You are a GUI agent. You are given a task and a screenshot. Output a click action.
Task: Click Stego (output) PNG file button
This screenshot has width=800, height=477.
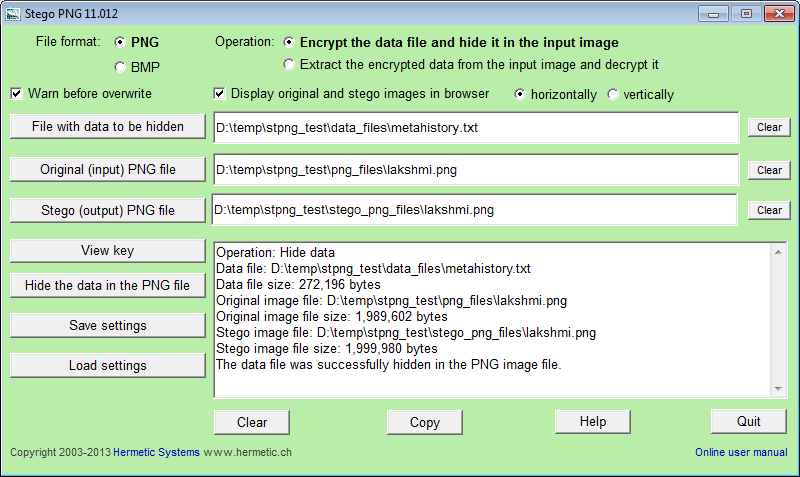[108, 210]
